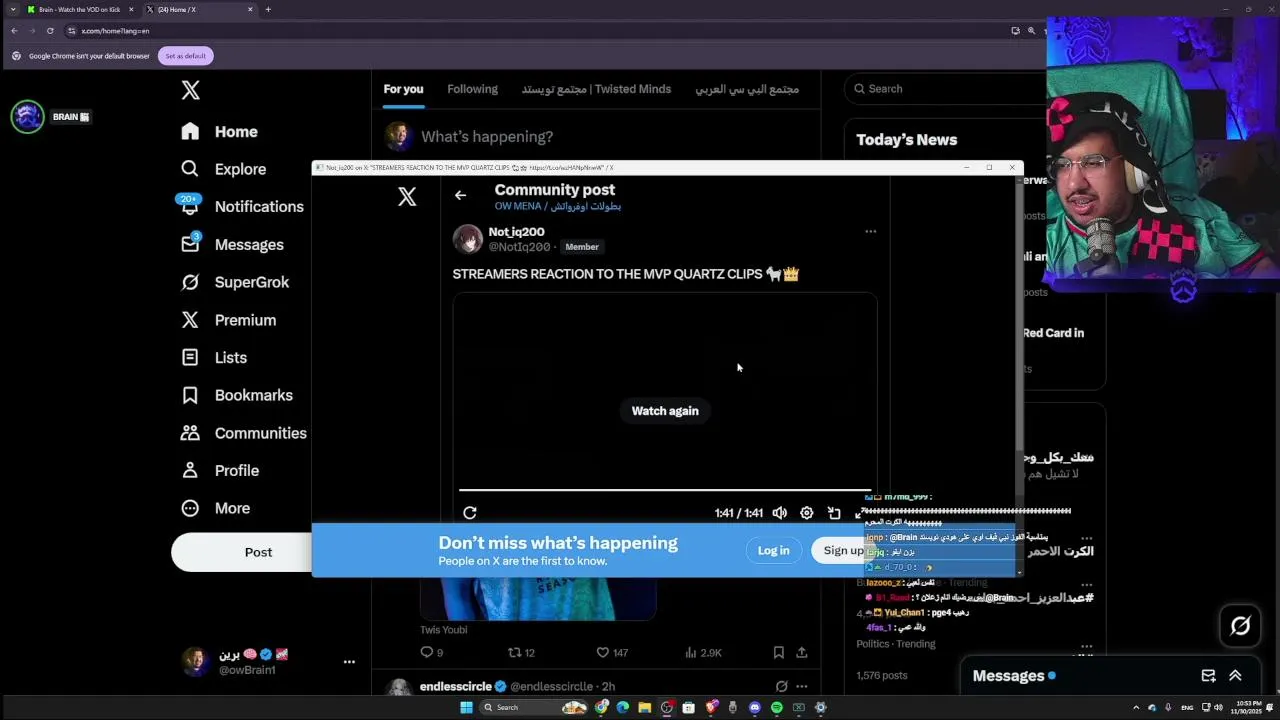Open a new browser tab
The image size is (1280, 720).
click(268, 9)
